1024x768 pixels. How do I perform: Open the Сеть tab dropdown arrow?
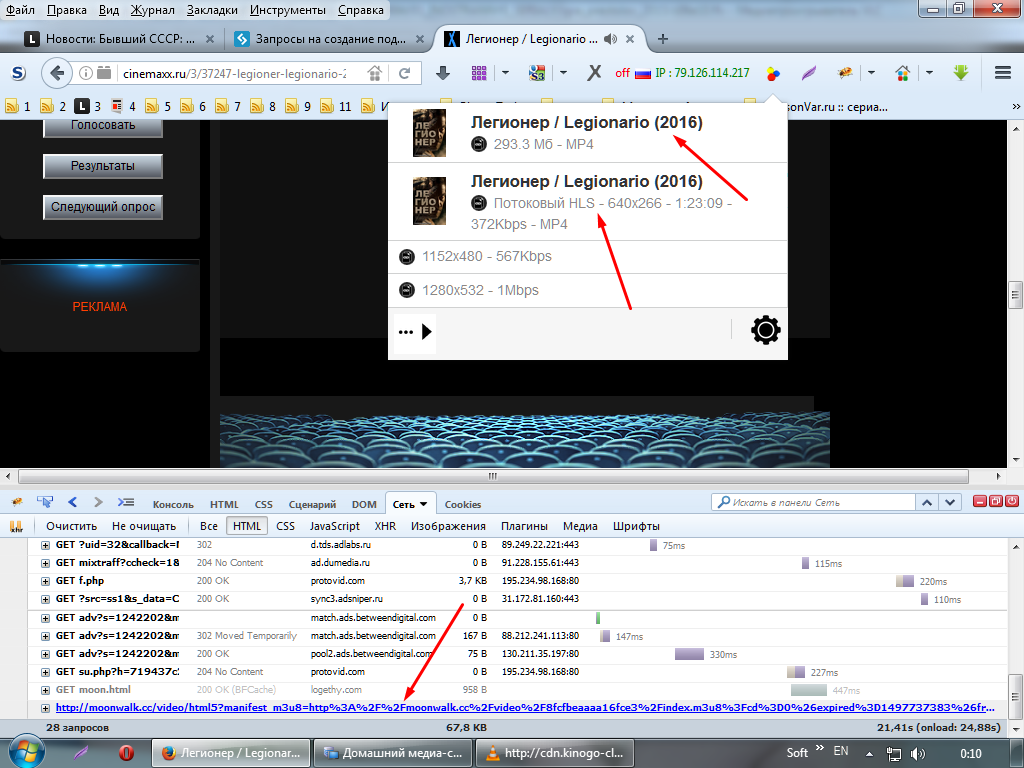click(x=424, y=504)
